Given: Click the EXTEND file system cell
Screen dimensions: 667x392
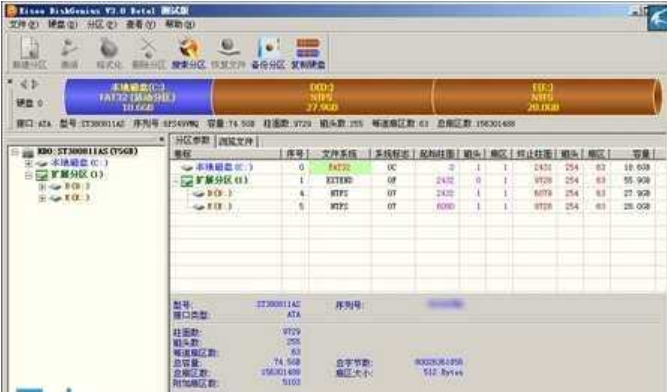Looking at the screenshot, I should (x=339, y=181).
